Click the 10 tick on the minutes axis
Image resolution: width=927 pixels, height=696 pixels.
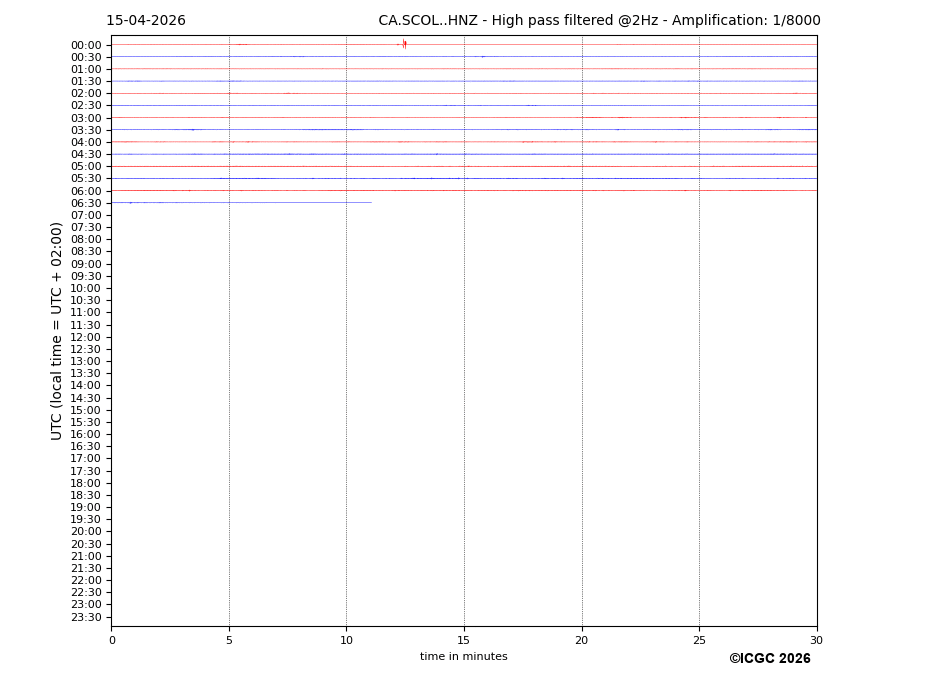pos(346,640)
